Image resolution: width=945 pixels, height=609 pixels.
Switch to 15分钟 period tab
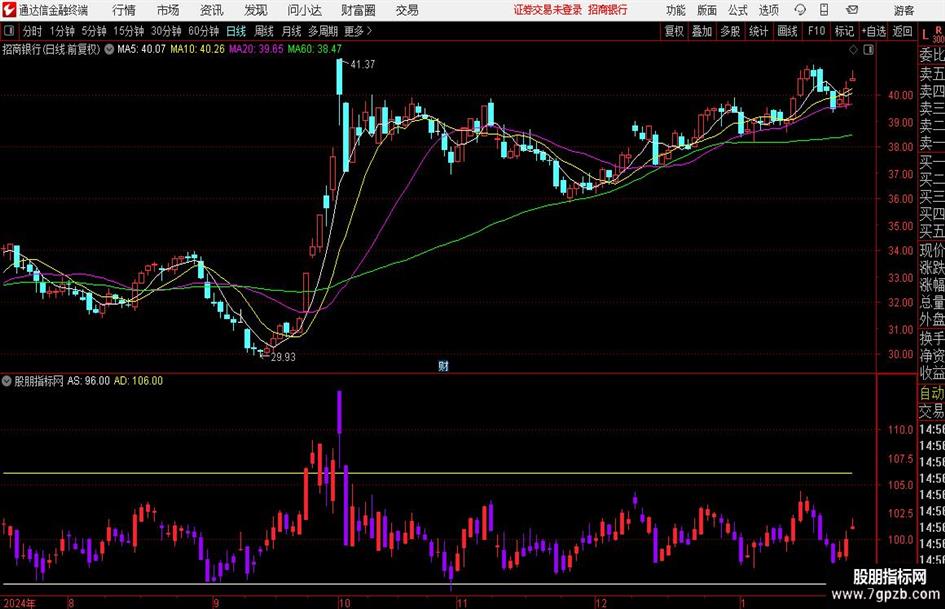click(128, 31)
